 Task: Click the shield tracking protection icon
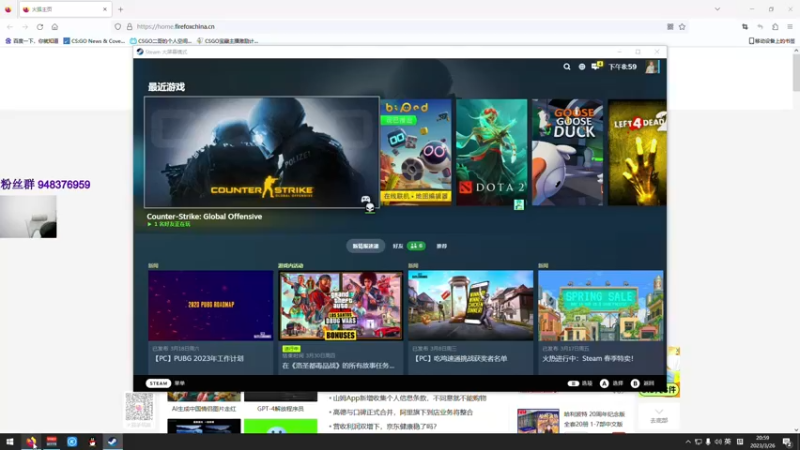pyautogui.click(x=118, y=27)
